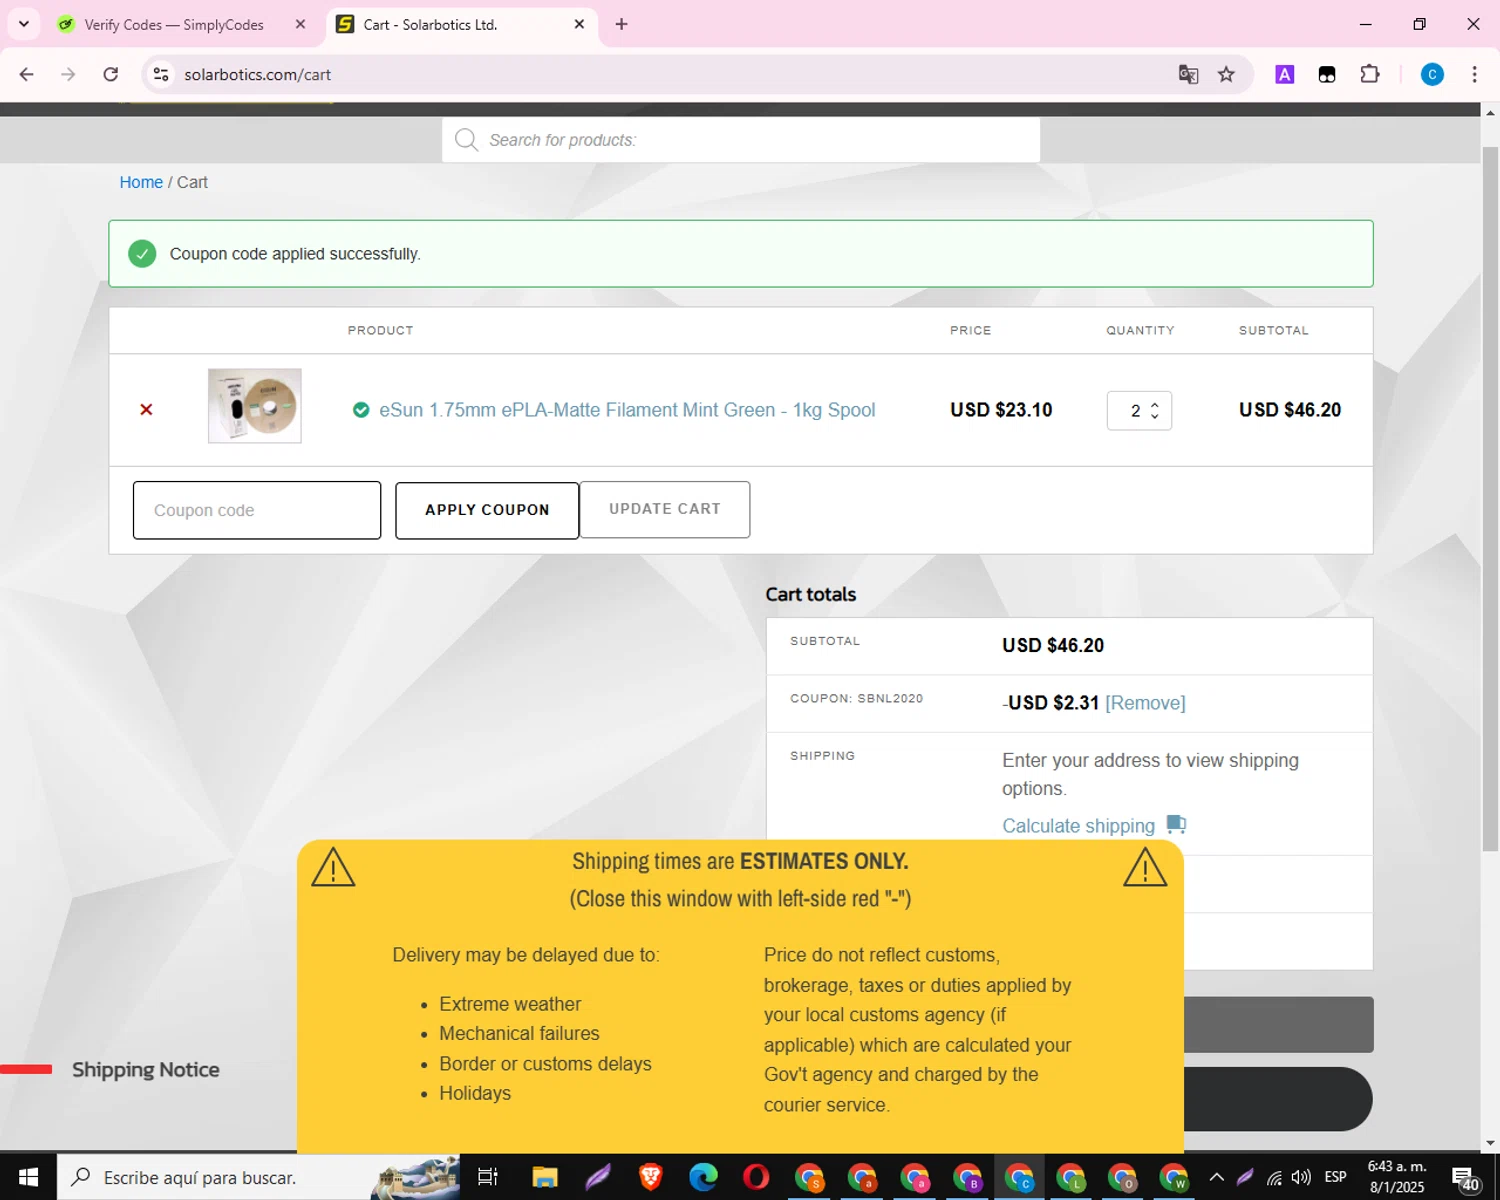Click the page vertical scrollbar thumb
The width and height of the screenshot is (1500, 1200).
1490,498
